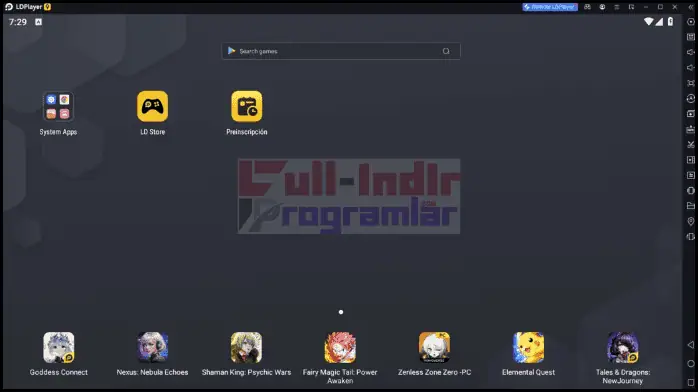Click the keyboard indicator icon beside the clock
Image resolution: width=698 pixels, height=392 pixels.
click(x=39, y=22)
